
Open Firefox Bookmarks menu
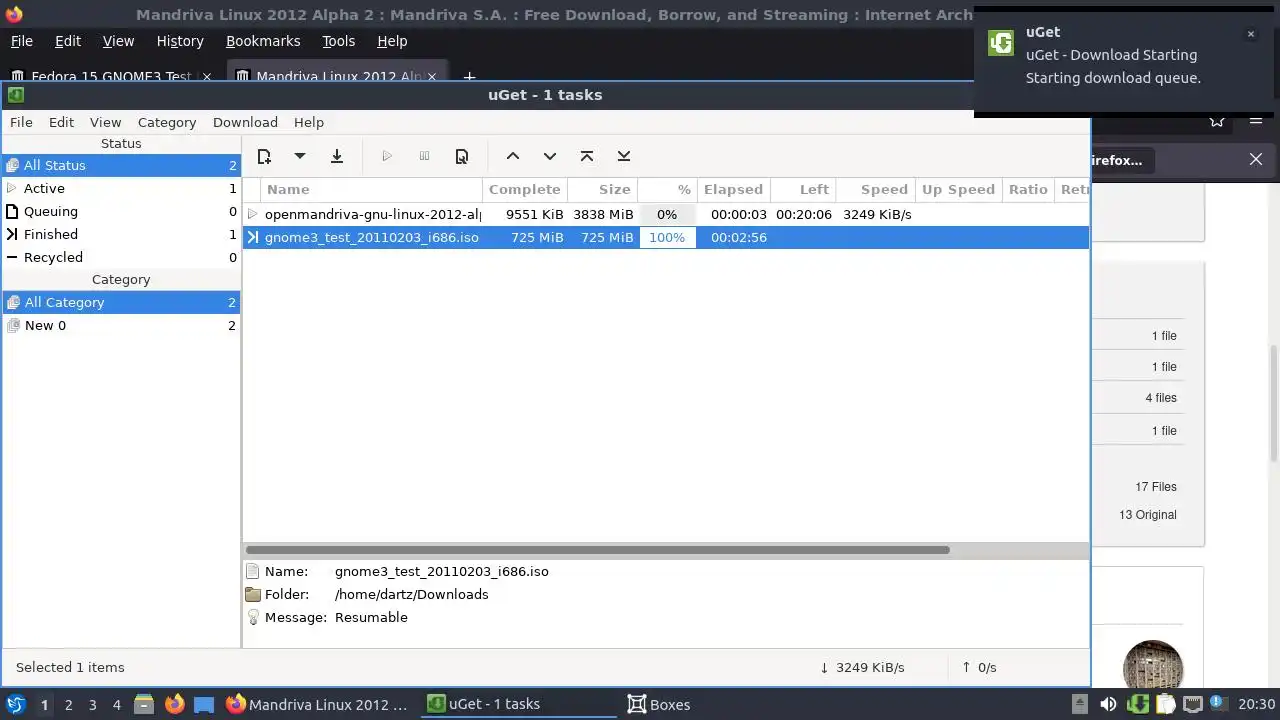(x=263, y=41)
